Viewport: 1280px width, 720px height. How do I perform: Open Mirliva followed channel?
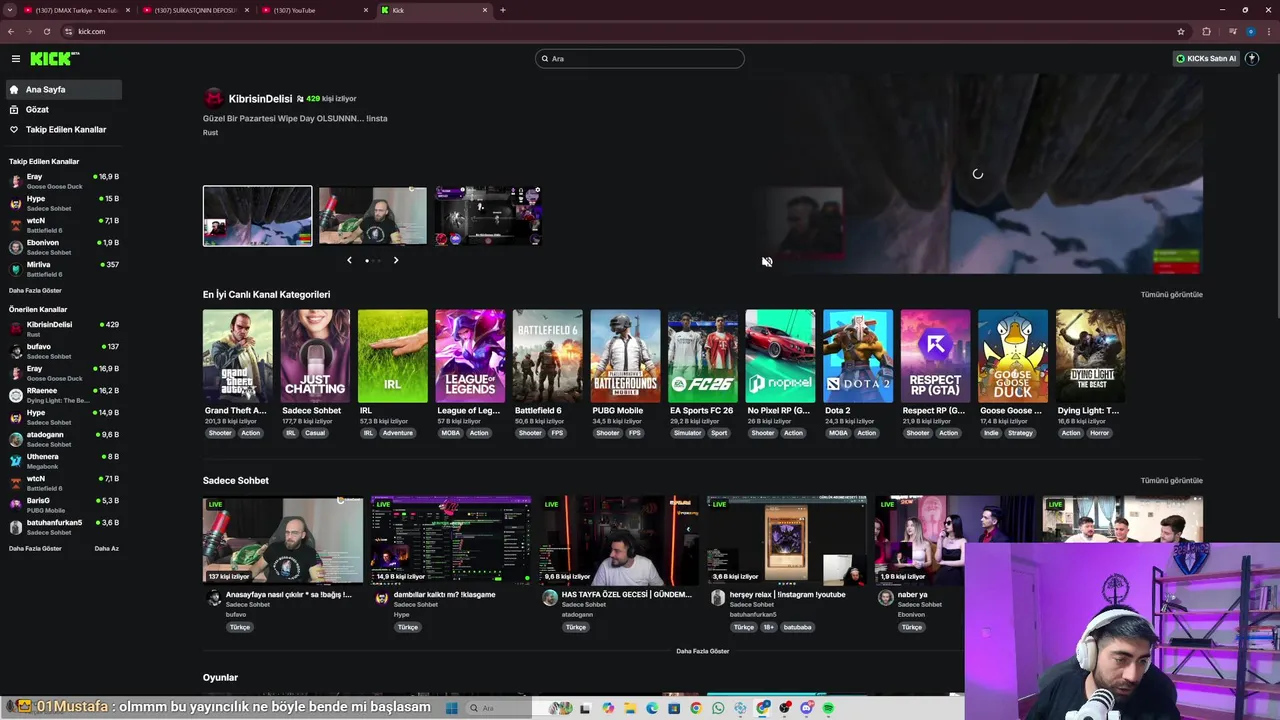point(63,269)
